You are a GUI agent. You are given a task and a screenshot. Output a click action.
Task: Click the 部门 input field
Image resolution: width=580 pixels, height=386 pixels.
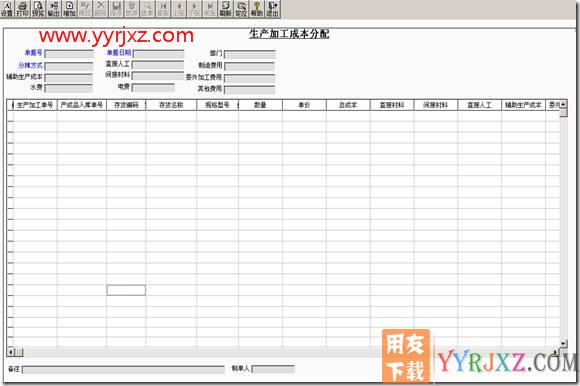[250, 54]
